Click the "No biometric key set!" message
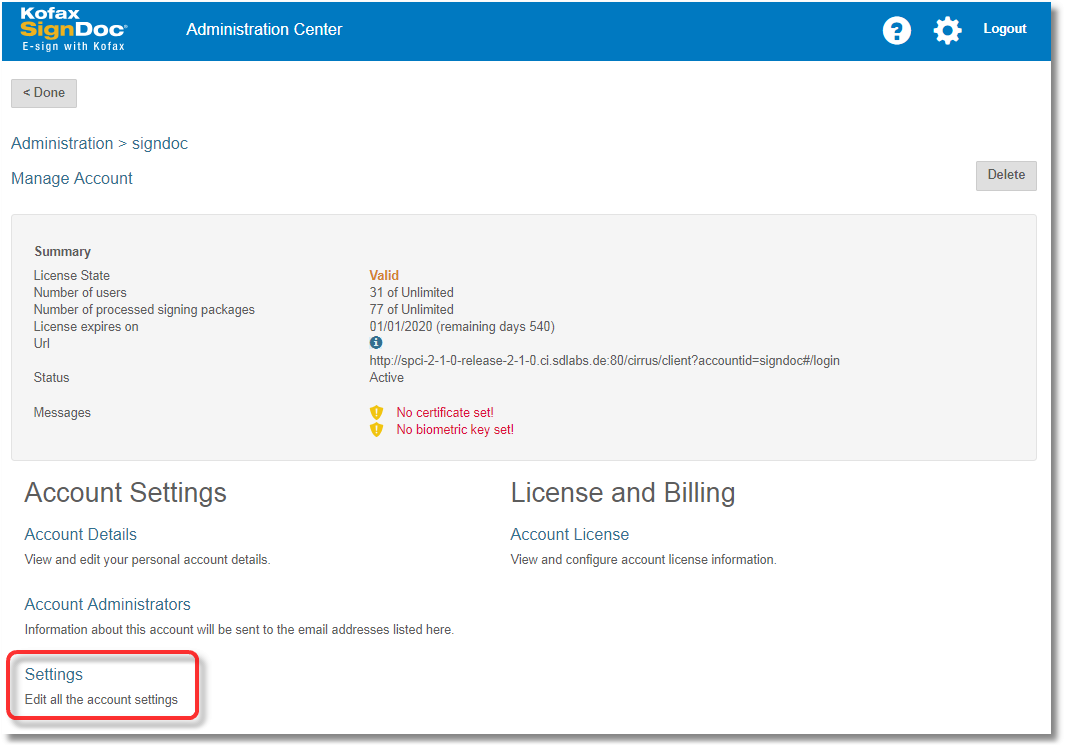The width and height of the screenshot is (1065, 748). pyautogui.click(x=455, y=430)
